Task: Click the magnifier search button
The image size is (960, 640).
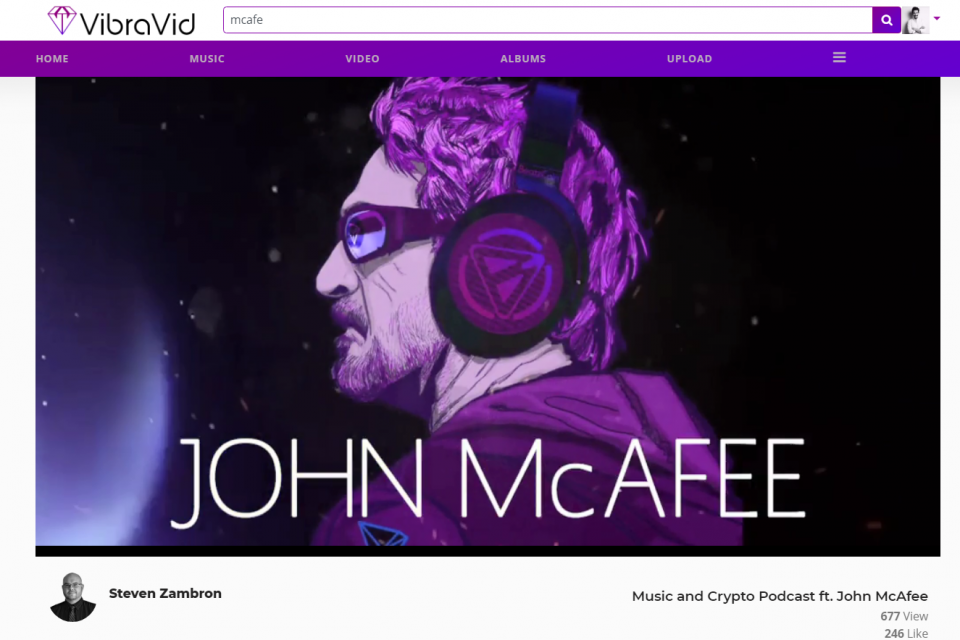Action: (x=886, y=20)
